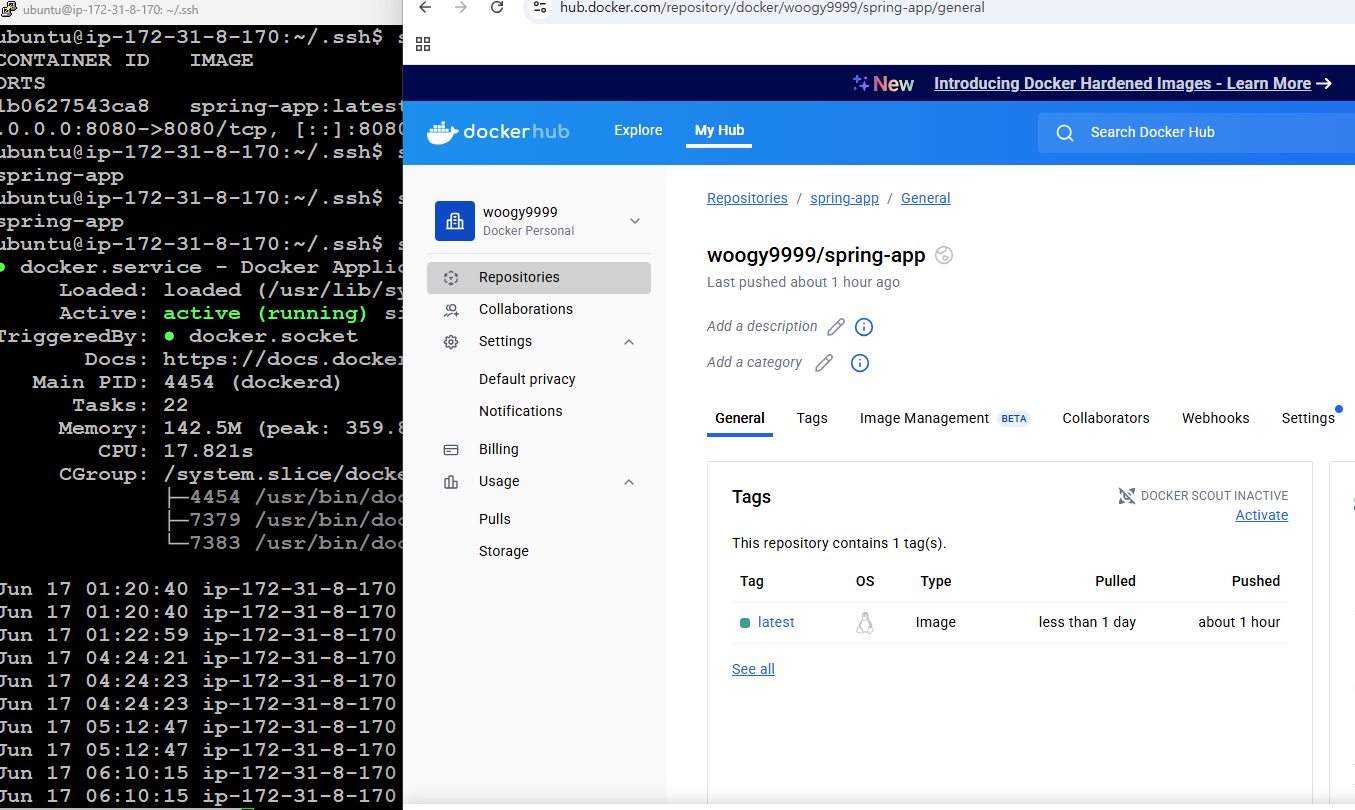Reload the page with refresh icon
The image size is (1355, 810).
497,7
